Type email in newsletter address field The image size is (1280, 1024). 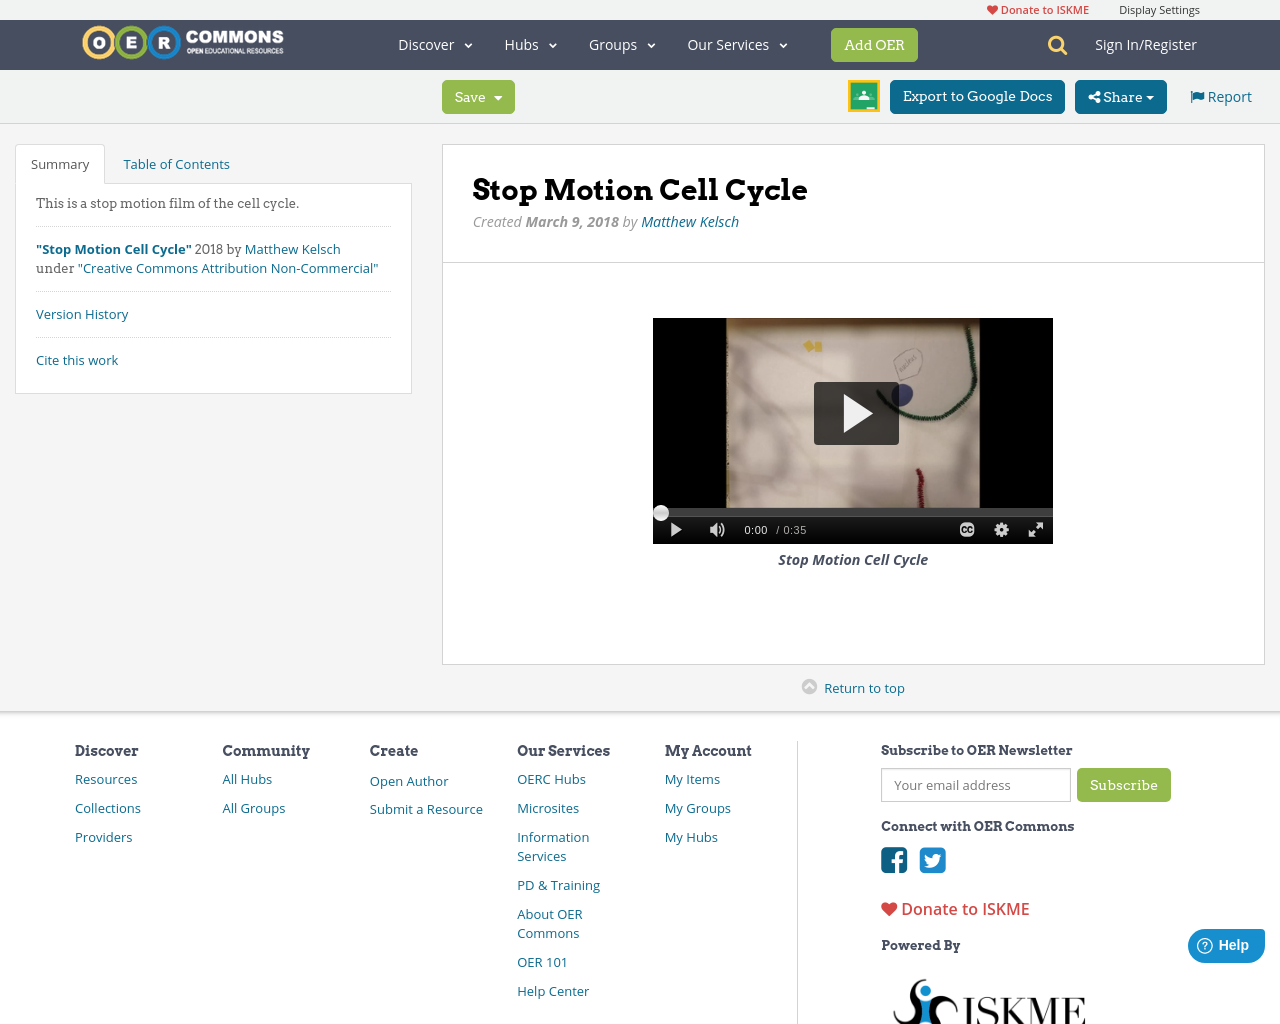click(x=975, y=785)
